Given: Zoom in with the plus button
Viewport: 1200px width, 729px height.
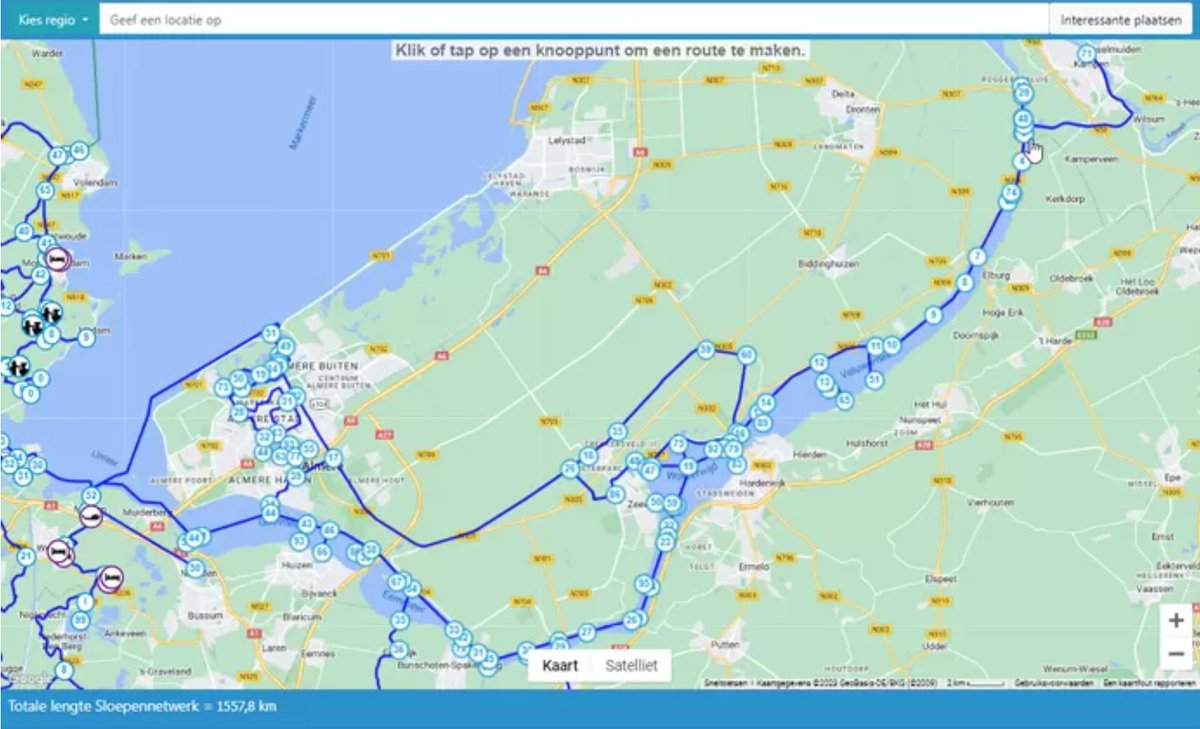Looking at the screenshot, I should pos(1176,621).
